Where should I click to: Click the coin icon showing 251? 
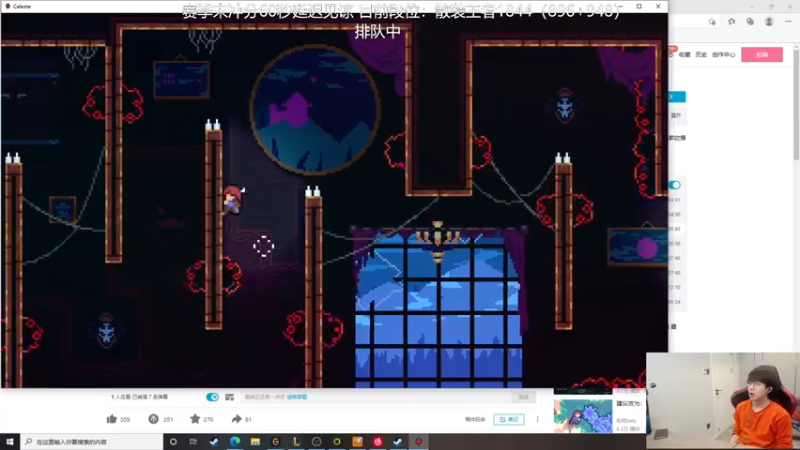[153, 419]
